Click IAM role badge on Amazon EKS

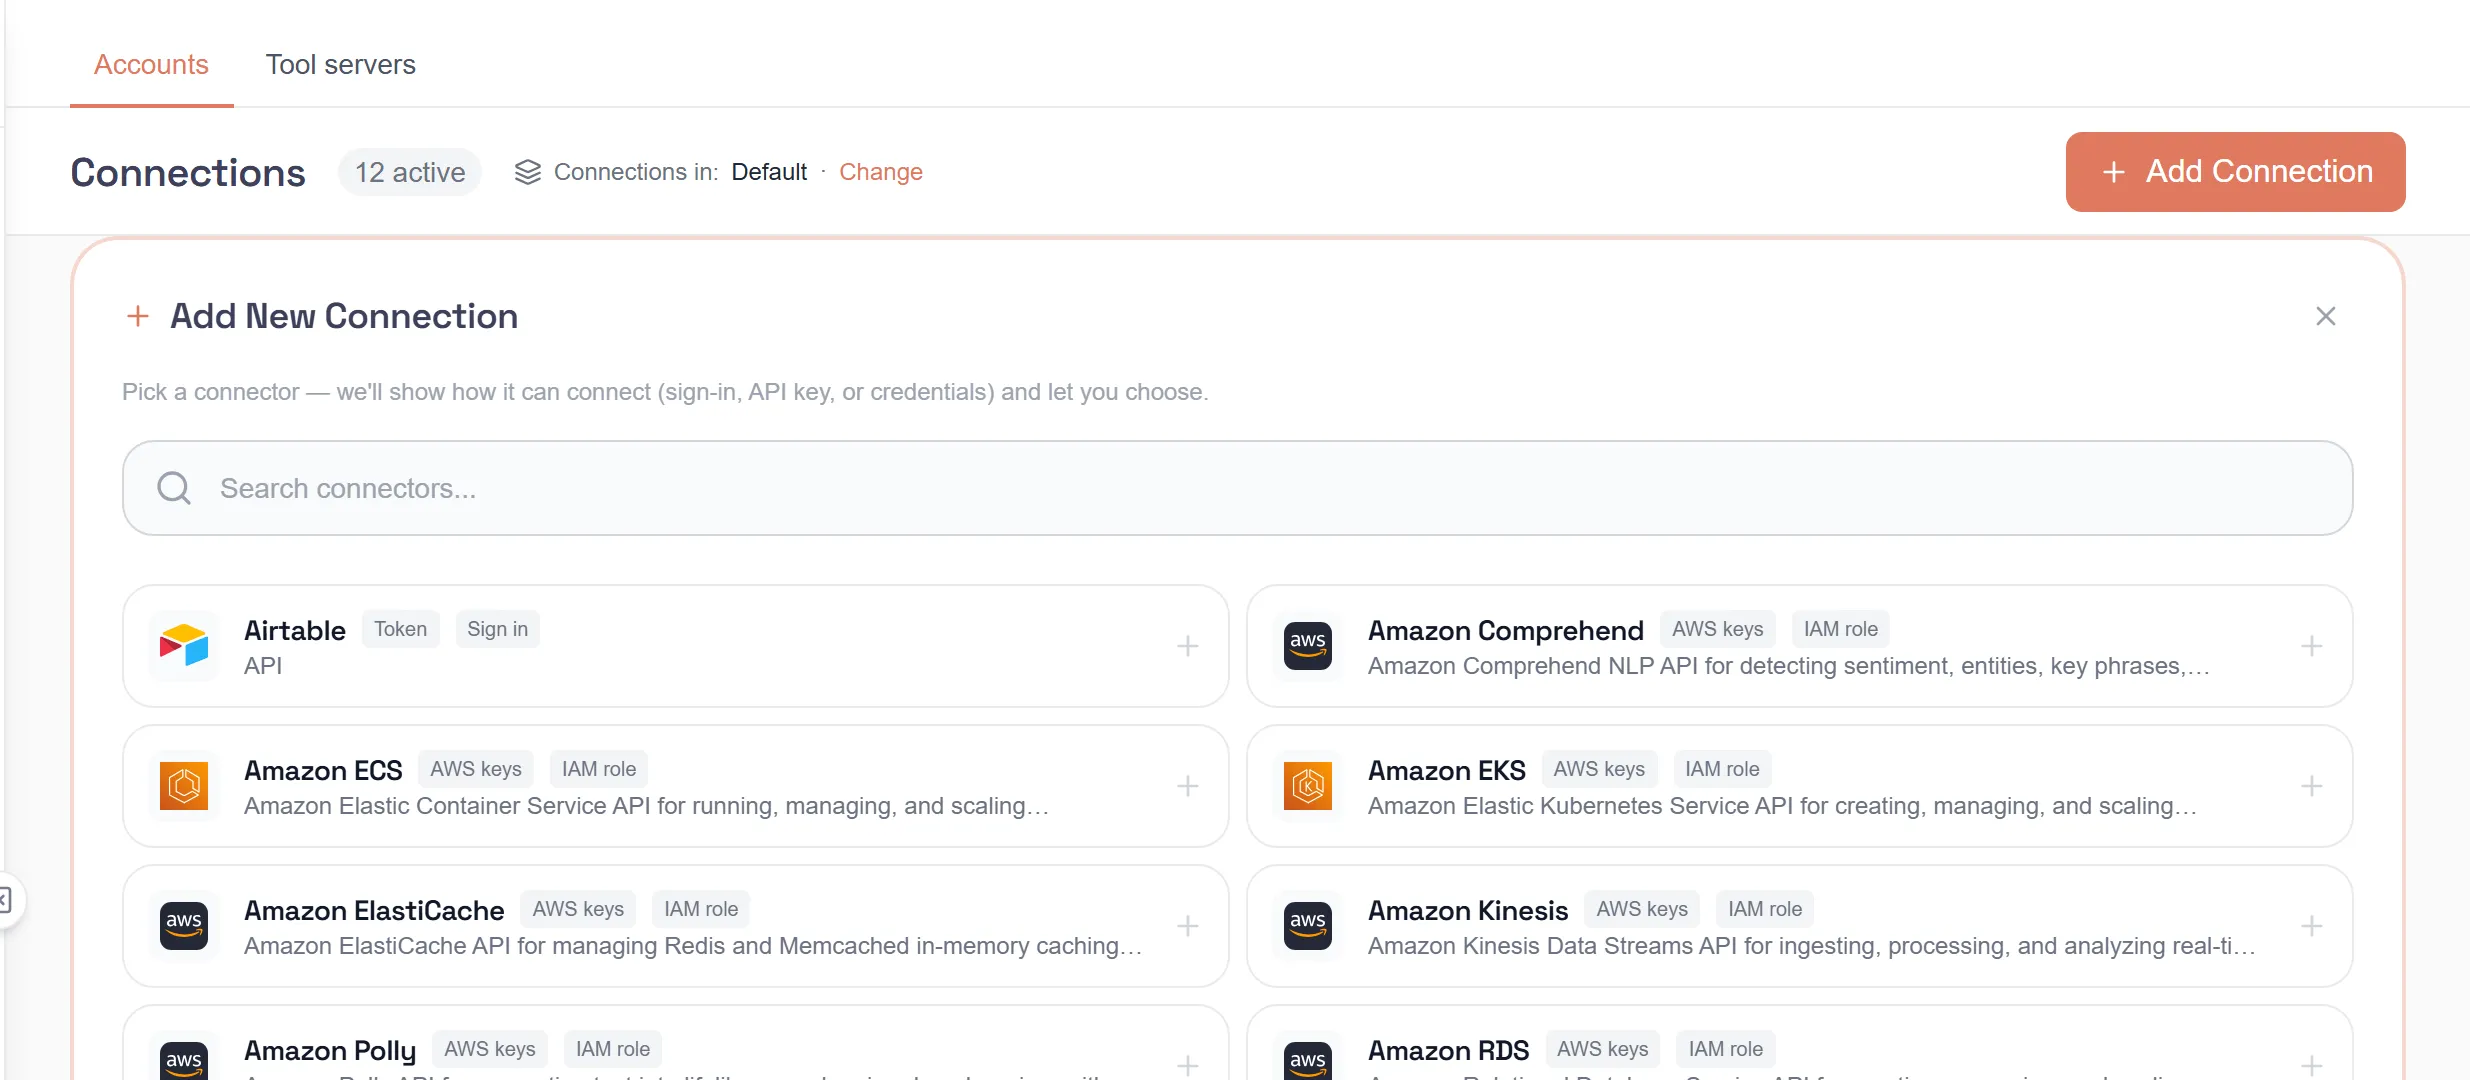pyautogui.click(x=1722, y=769)
